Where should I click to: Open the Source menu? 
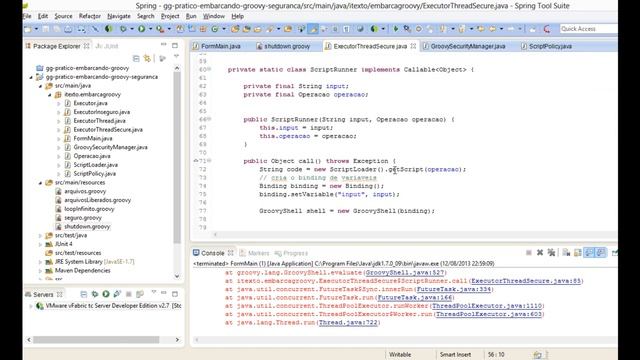click(63, 16)
